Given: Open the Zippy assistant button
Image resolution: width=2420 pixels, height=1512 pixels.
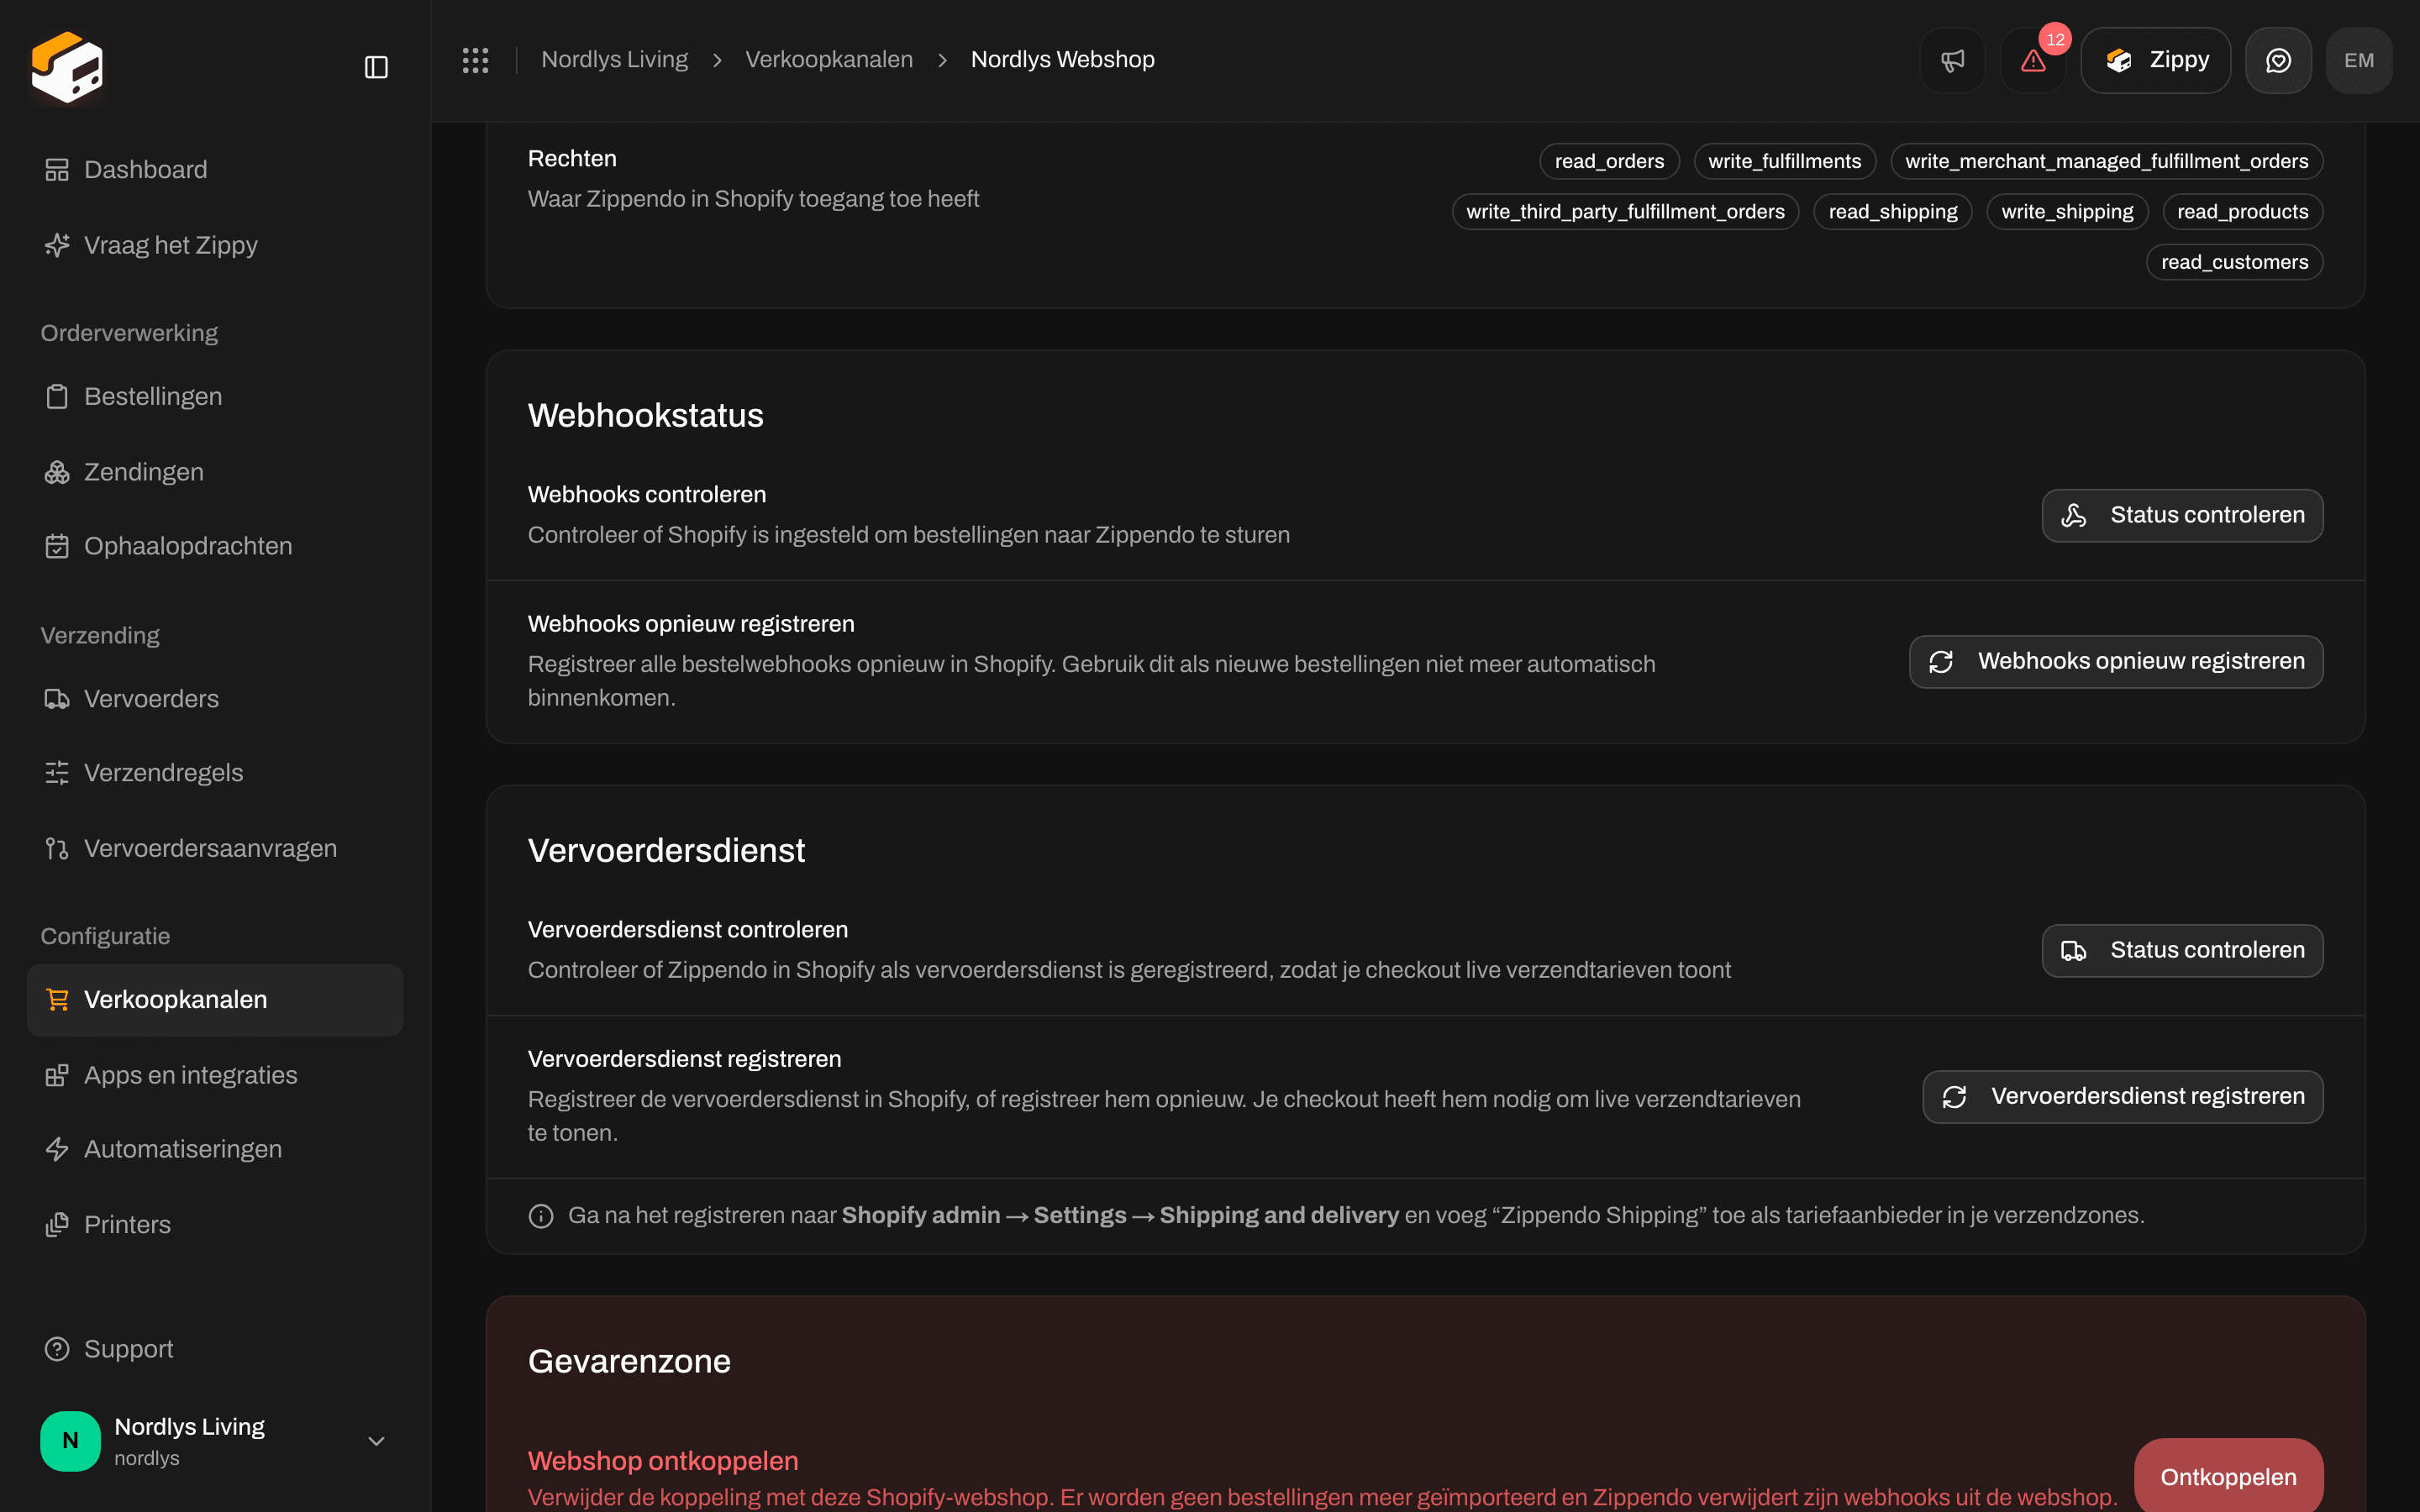Looking at the screenshot, I should tap(2156, 60).
